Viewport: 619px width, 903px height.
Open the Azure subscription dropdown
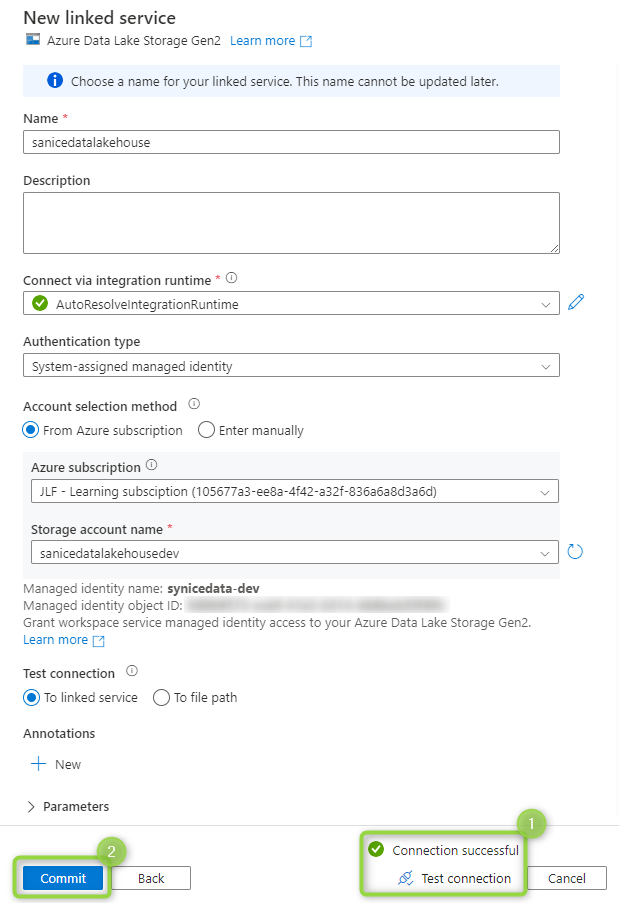pyautogui.click(x=295, y=491)
